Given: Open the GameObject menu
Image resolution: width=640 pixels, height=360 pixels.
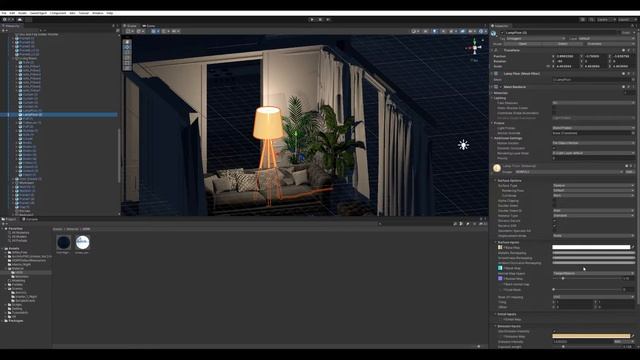Looking at the screenshot, I should 38,13.
